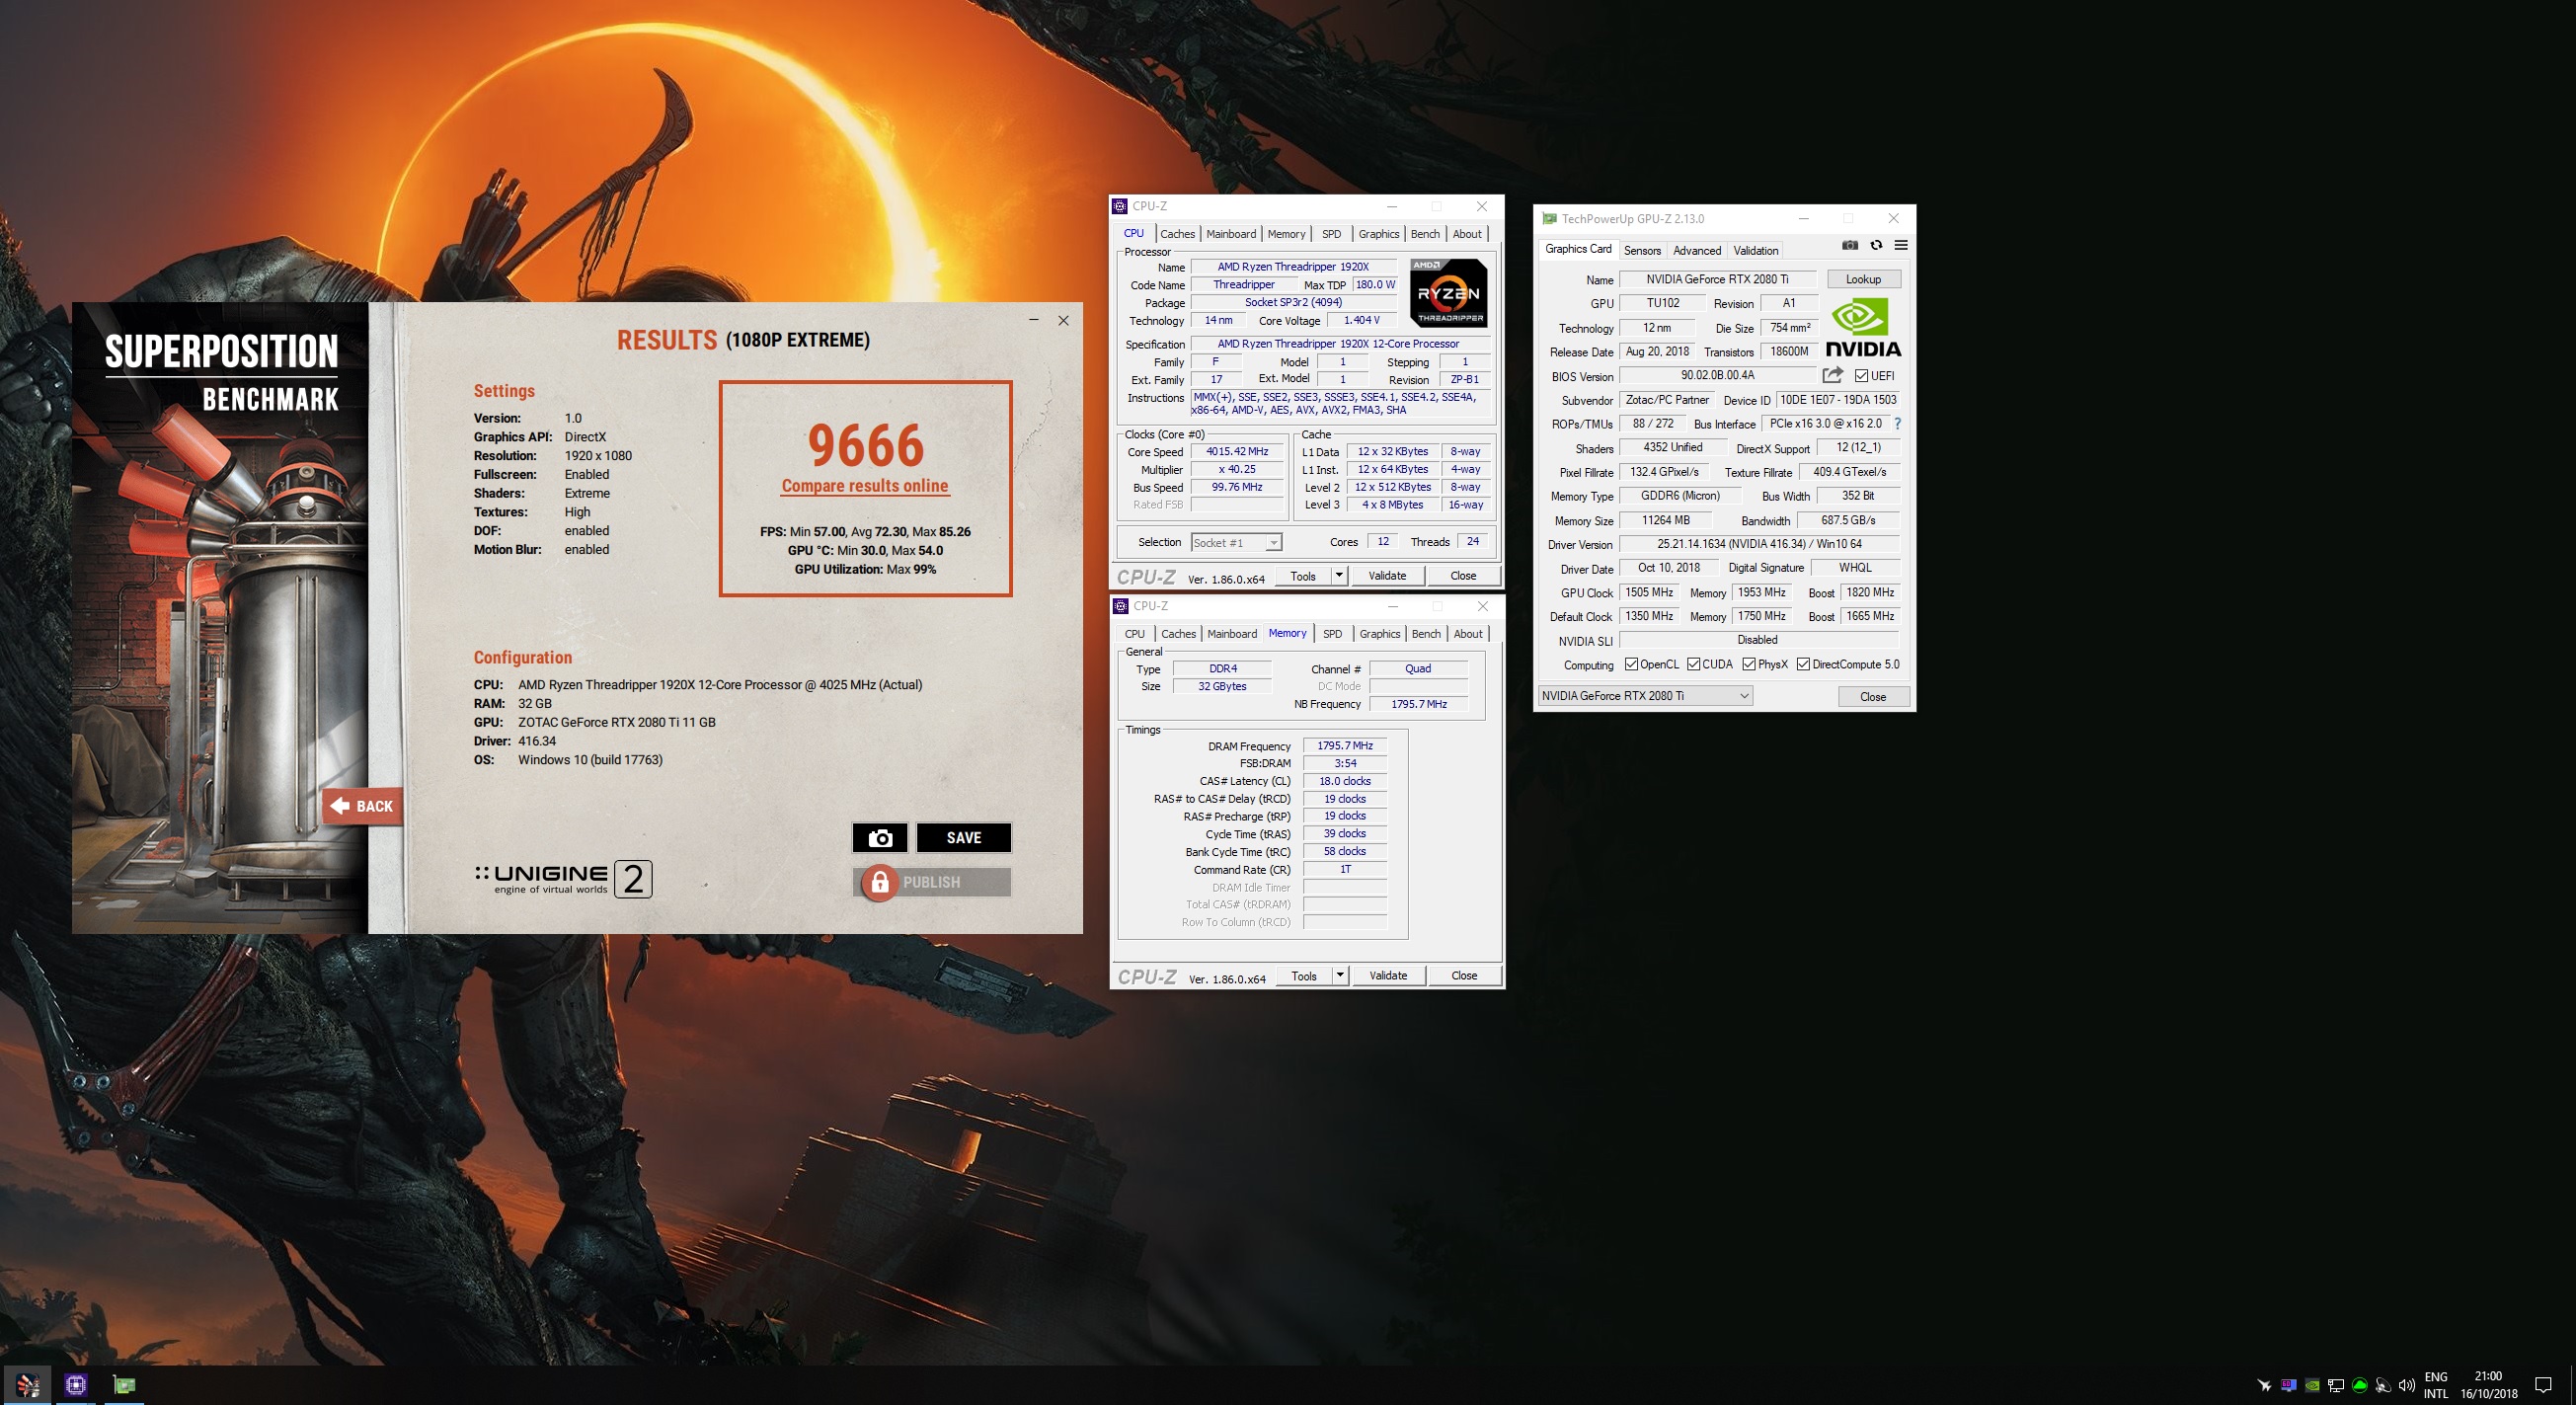Click the Tools button in bottom CPU-Z
This screenshot has height=1405, width=2576.
coord(1304,975)
